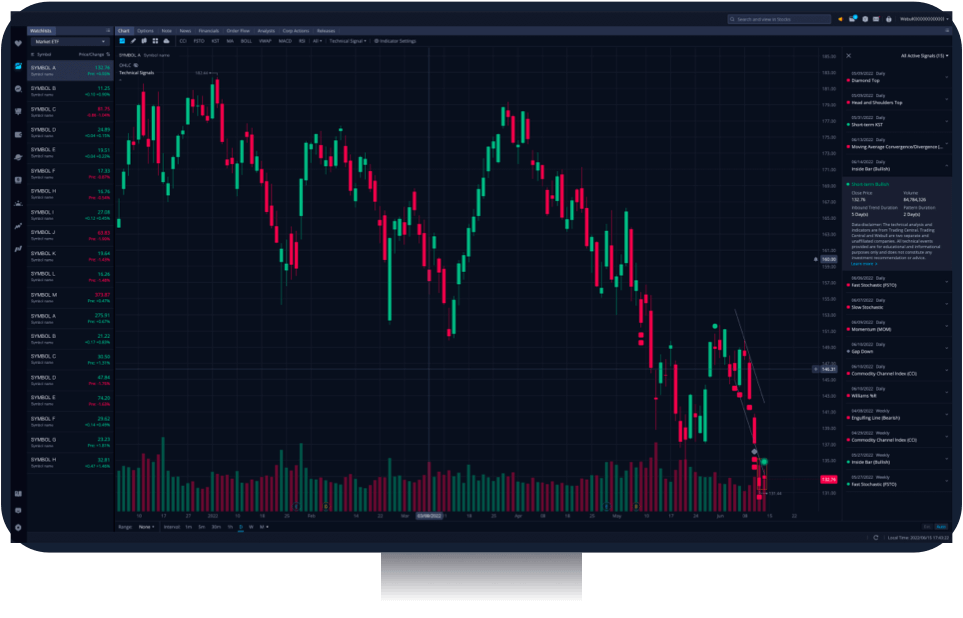Click the pencil drawing tool icon
The width and height of the screenshot is (963, 618).
pos(133,41)
